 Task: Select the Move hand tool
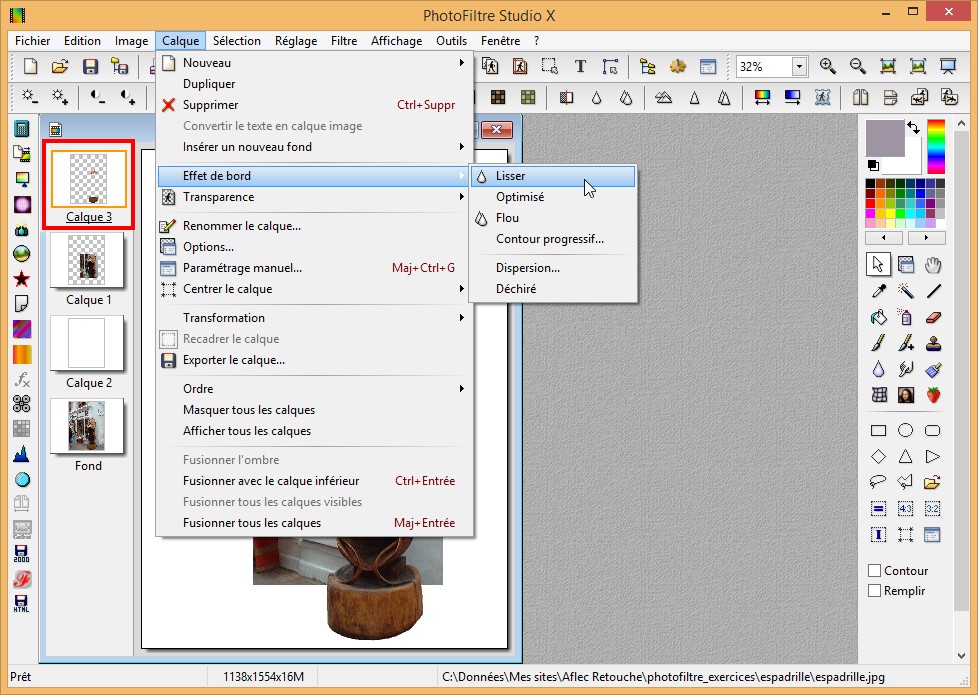point(933,265)
